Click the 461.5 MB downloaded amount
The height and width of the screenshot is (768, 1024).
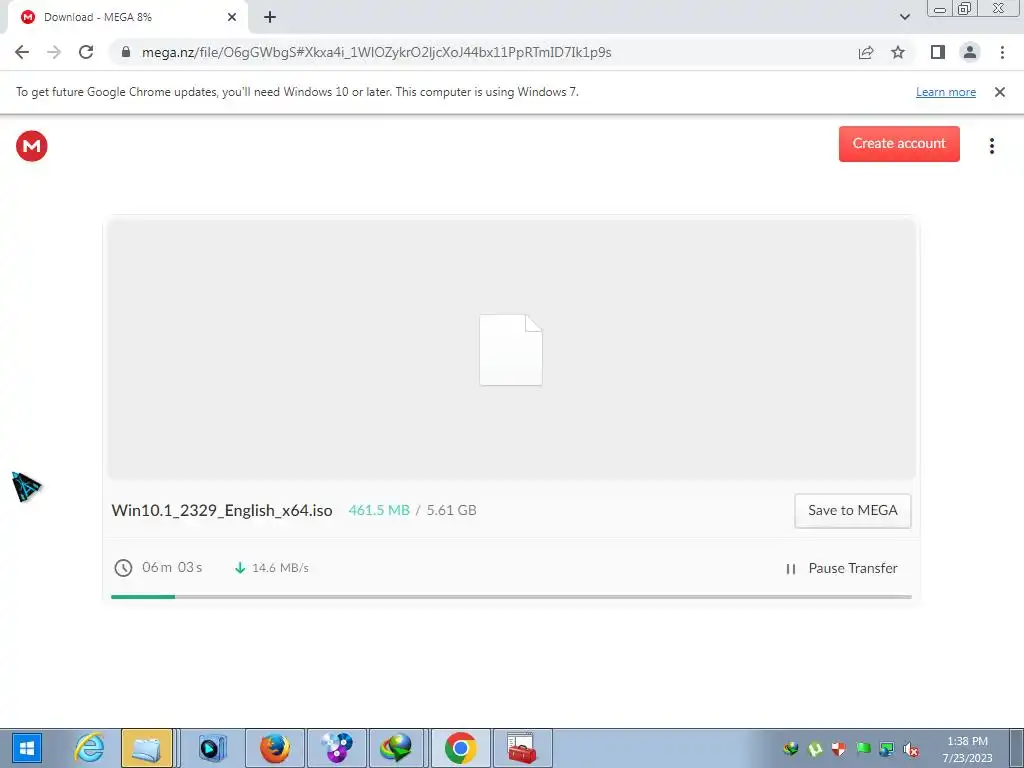pos(379,510)
